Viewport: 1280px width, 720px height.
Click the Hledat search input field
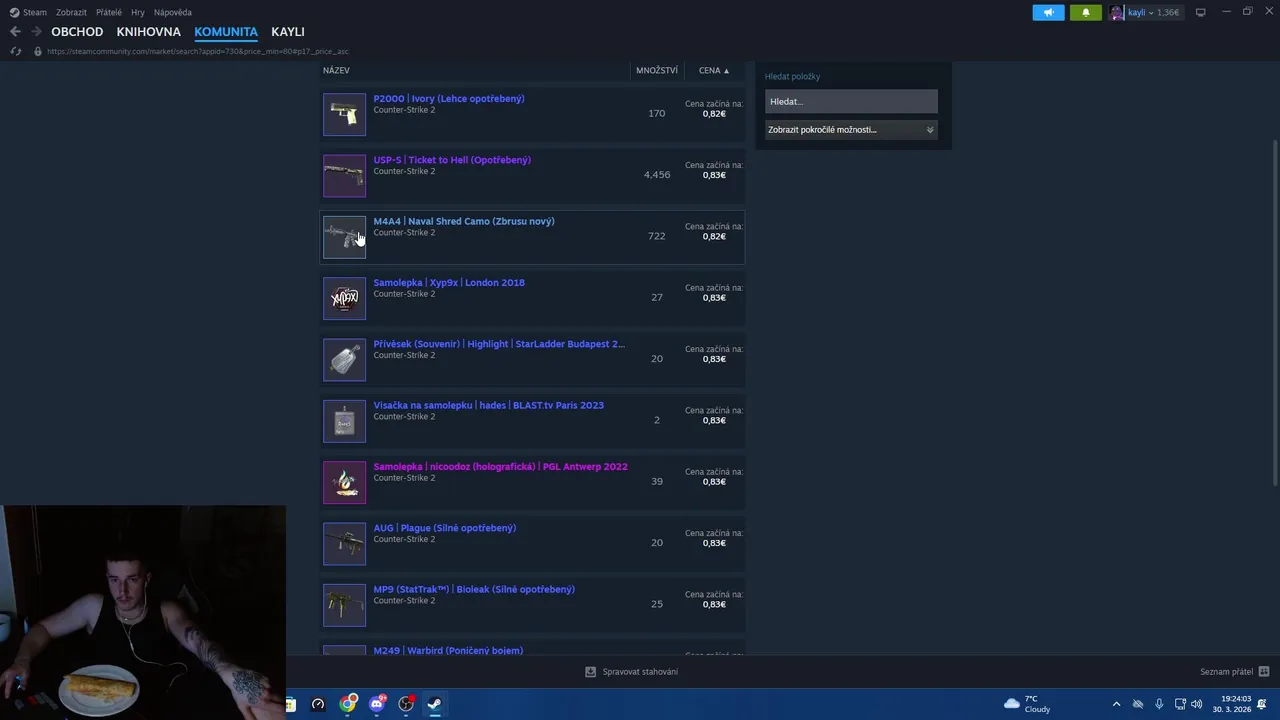pos(851,101)
